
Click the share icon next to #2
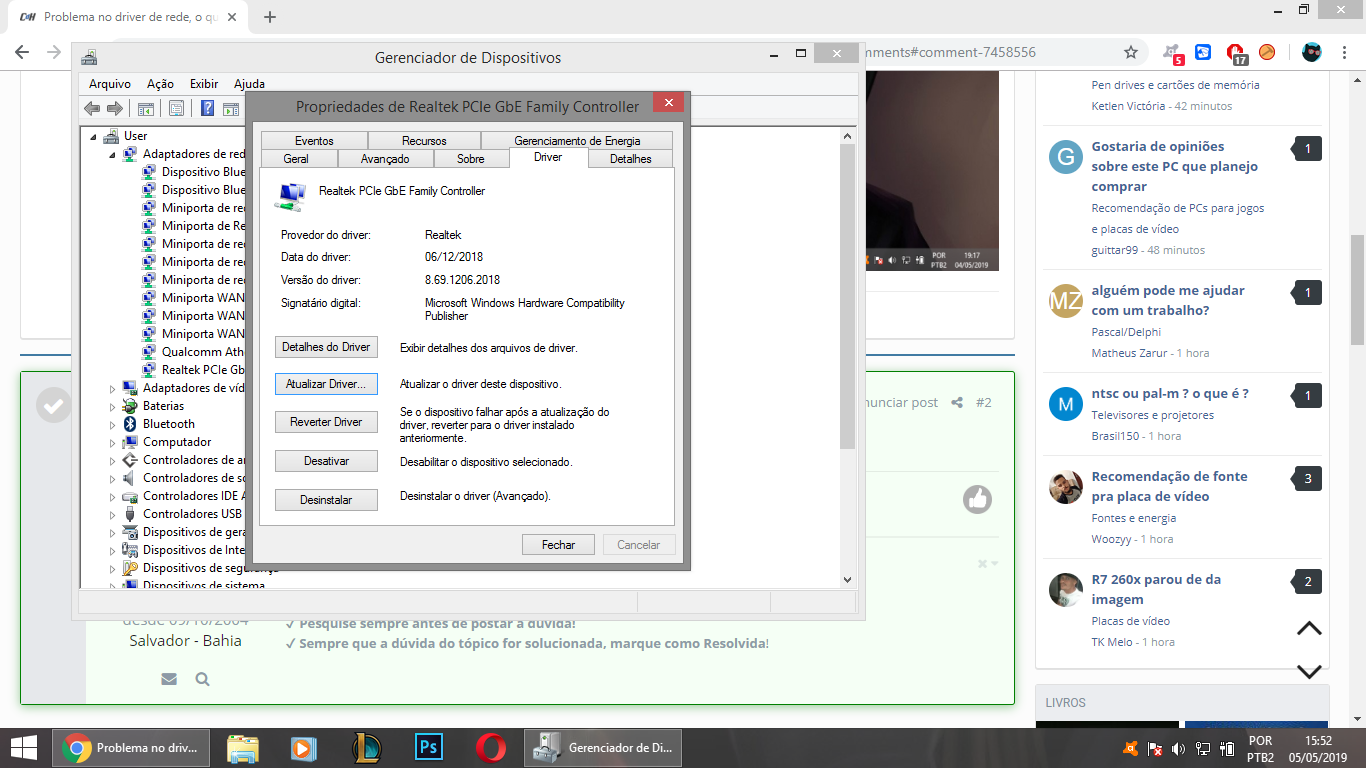[x=957, y=402]
